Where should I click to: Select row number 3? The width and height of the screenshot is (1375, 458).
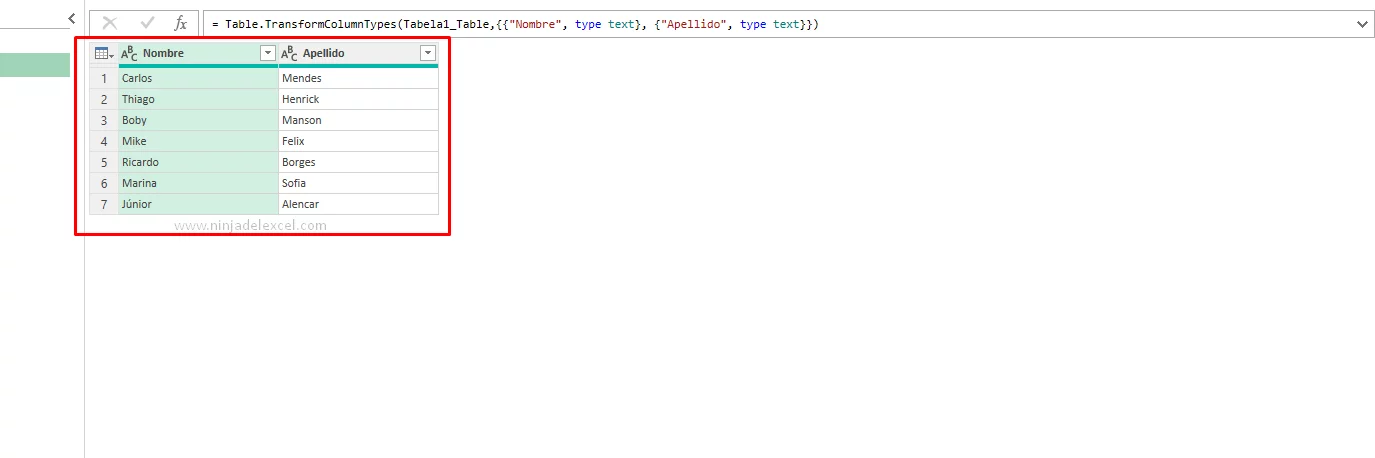click(x=104, y=120)
